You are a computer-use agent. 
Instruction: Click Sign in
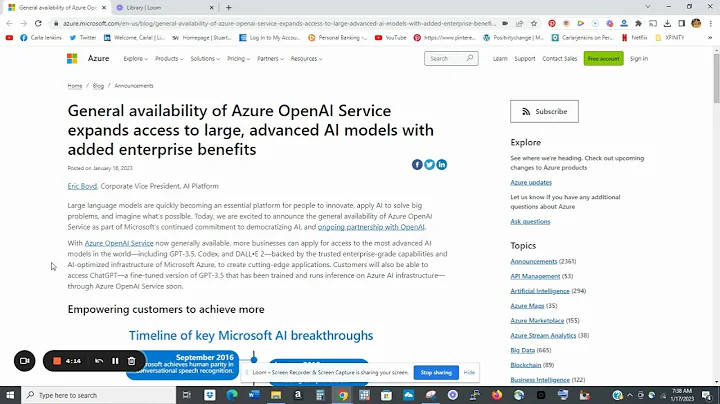coord(639,59)
